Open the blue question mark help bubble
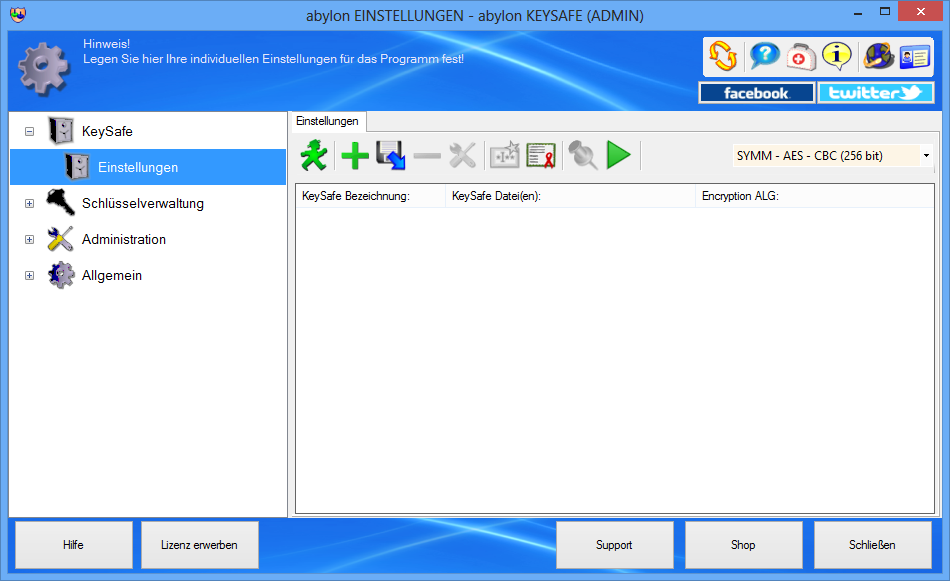Image resolution: width=950 pixels, height=581 pixels. (765, 56)
